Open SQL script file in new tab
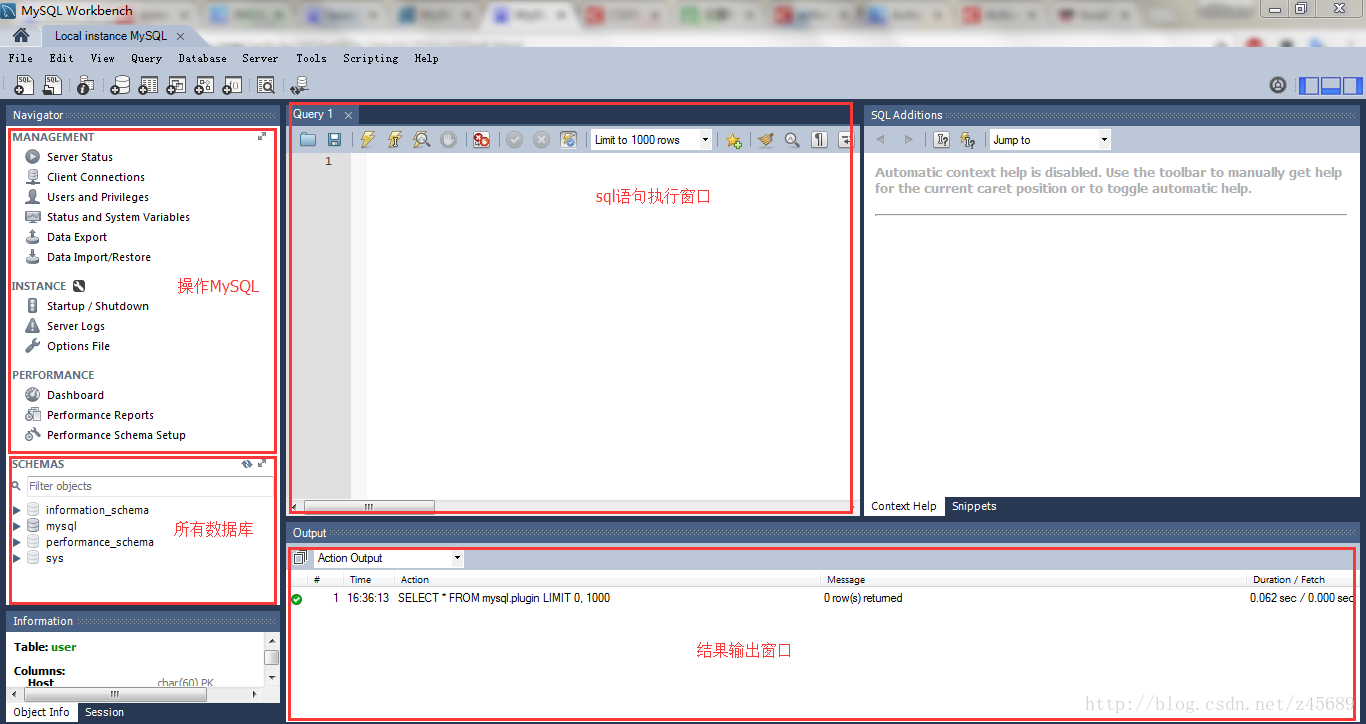Screen dimensions: 1366x724 (x=53, y=86)
